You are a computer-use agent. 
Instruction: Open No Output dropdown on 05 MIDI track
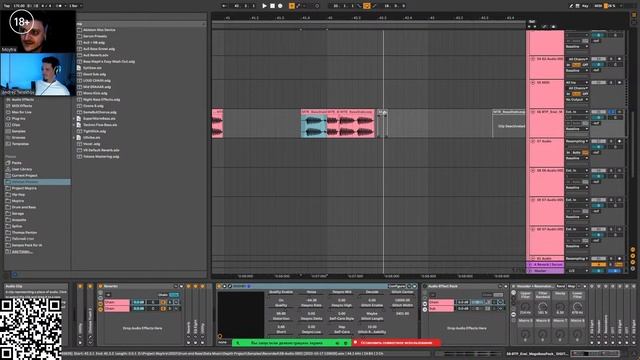(x=577, y=100)
